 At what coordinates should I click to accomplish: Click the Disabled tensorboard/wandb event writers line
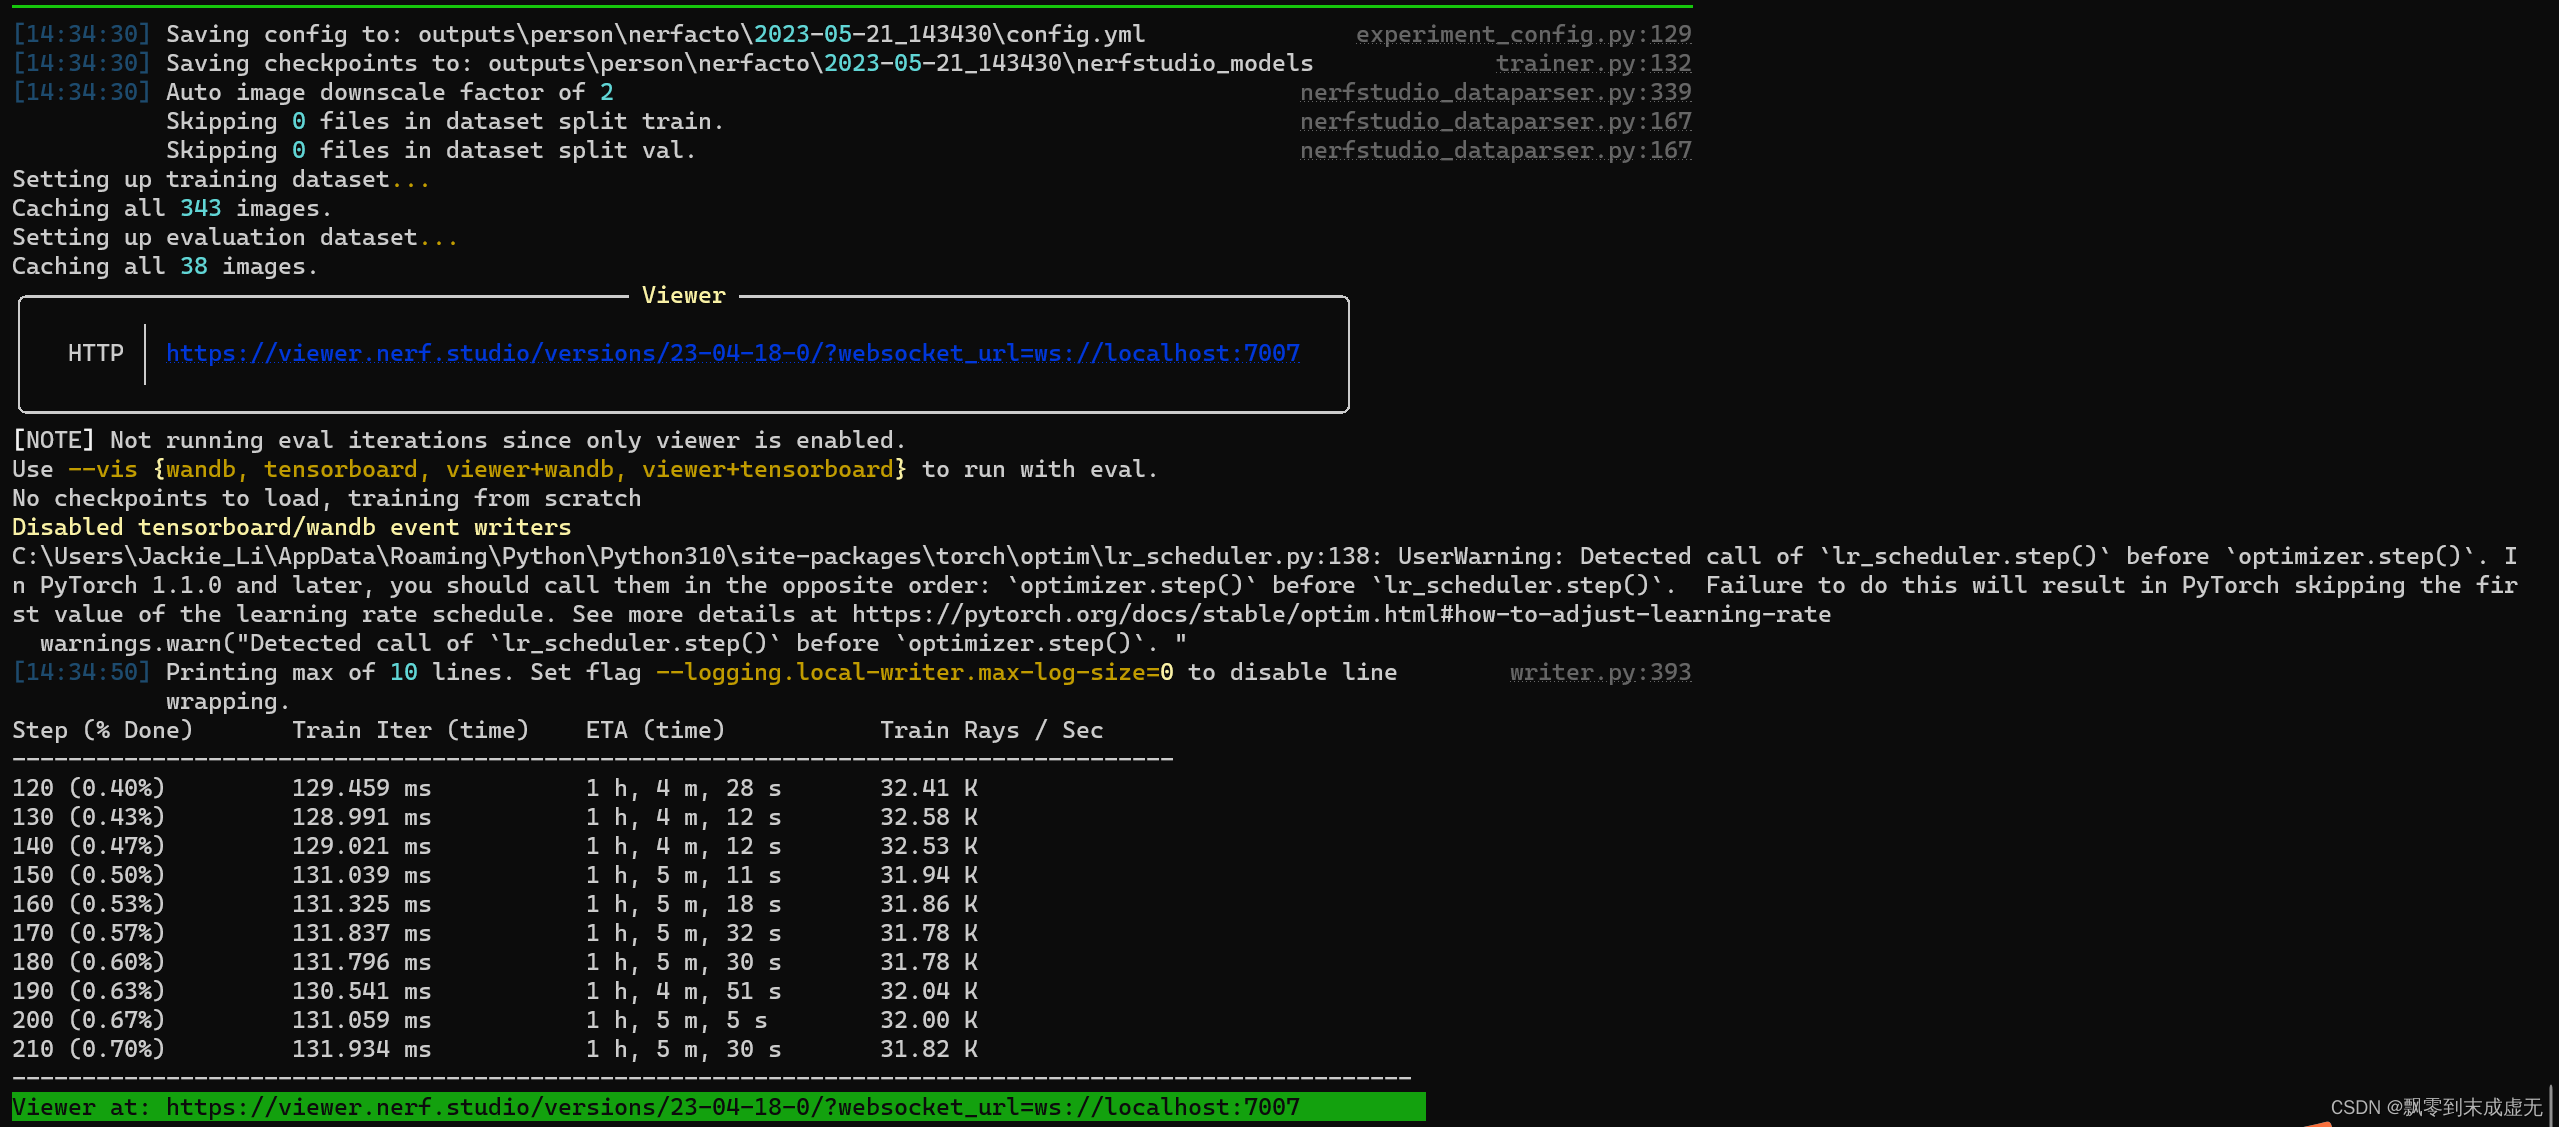pos(291,527)
